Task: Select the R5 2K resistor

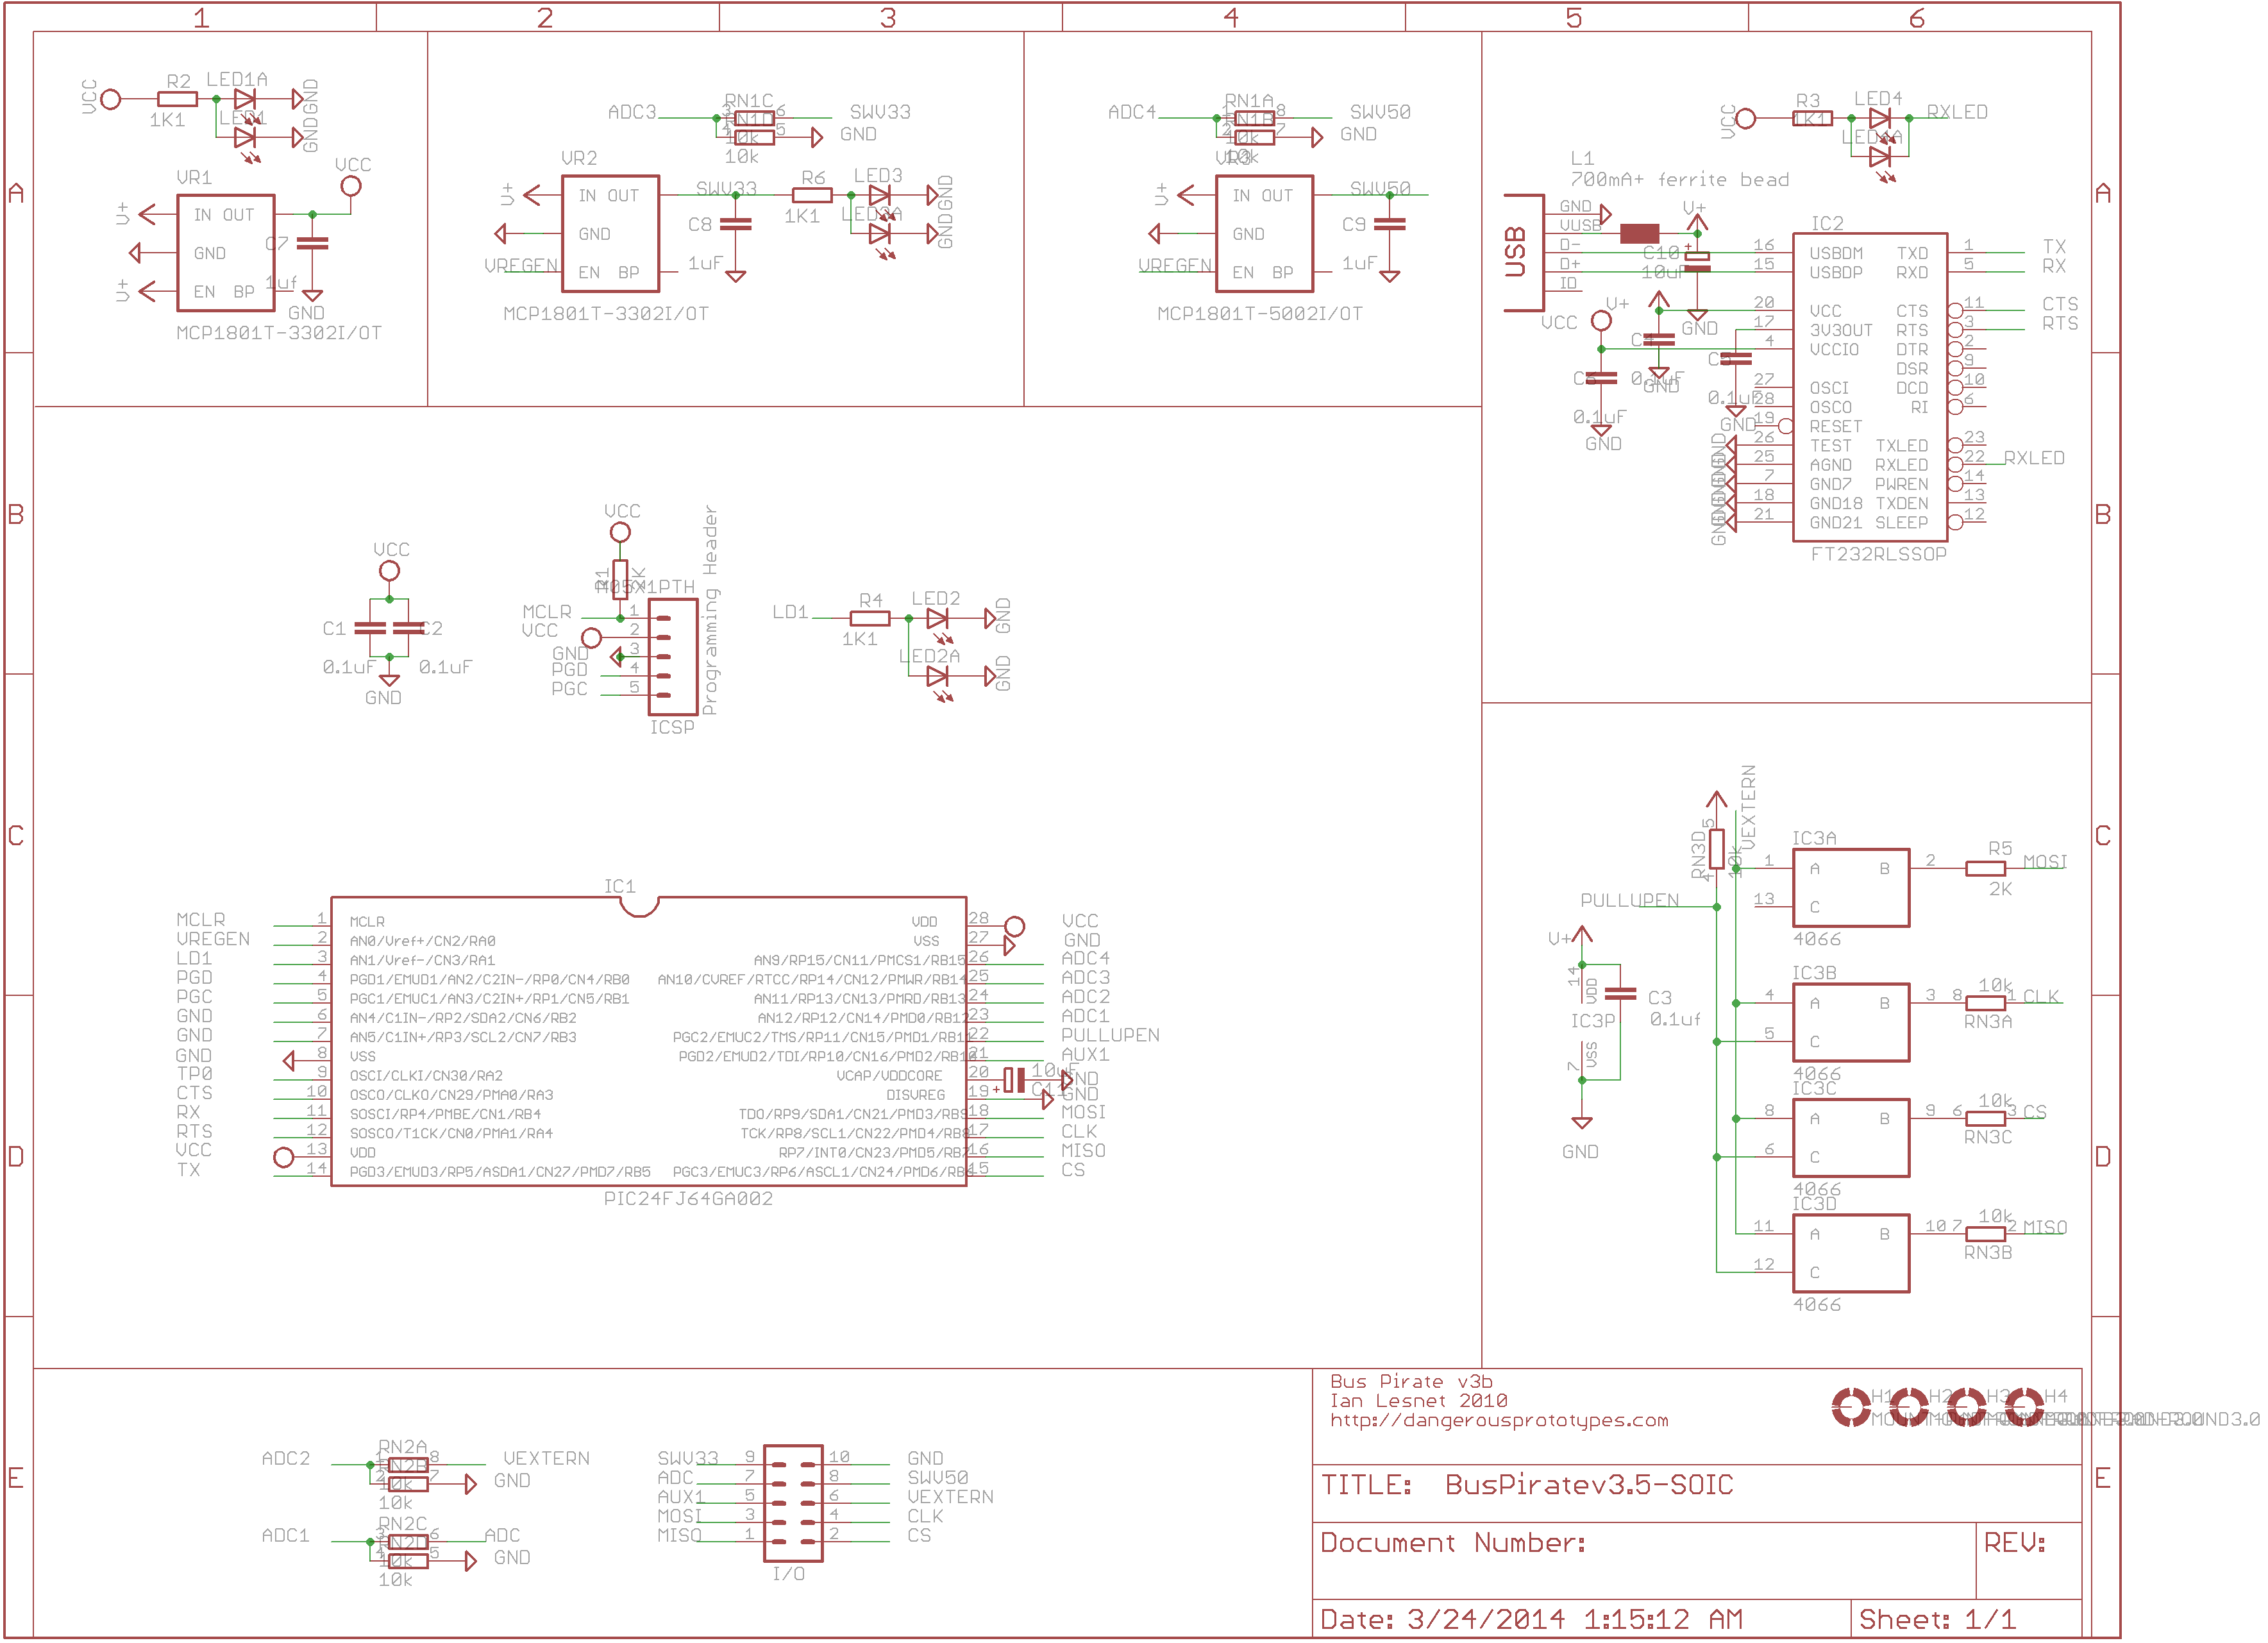Action: 1985,869
